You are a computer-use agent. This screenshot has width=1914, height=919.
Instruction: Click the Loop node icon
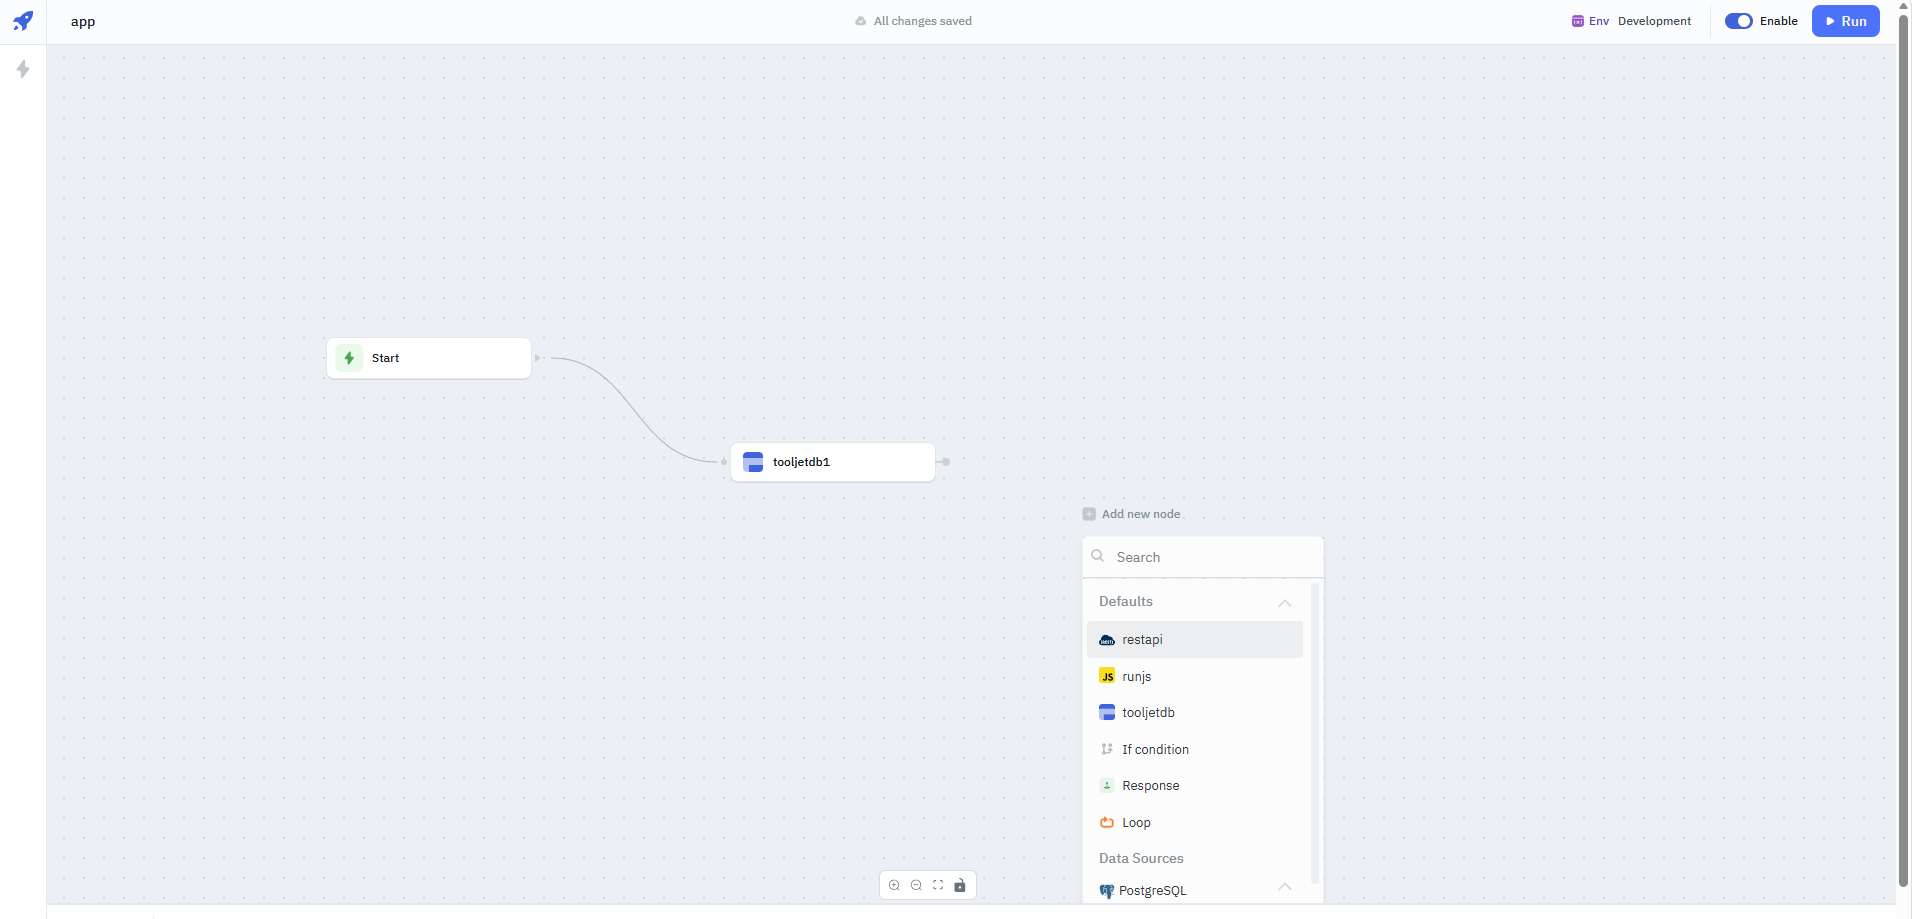coord(1107,822)
